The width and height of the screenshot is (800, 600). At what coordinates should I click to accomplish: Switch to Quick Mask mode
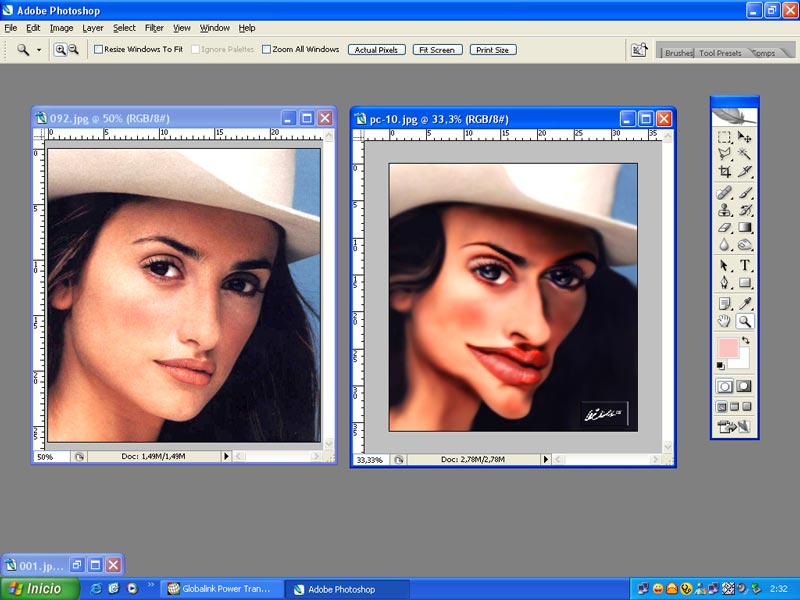click(744, 386)
